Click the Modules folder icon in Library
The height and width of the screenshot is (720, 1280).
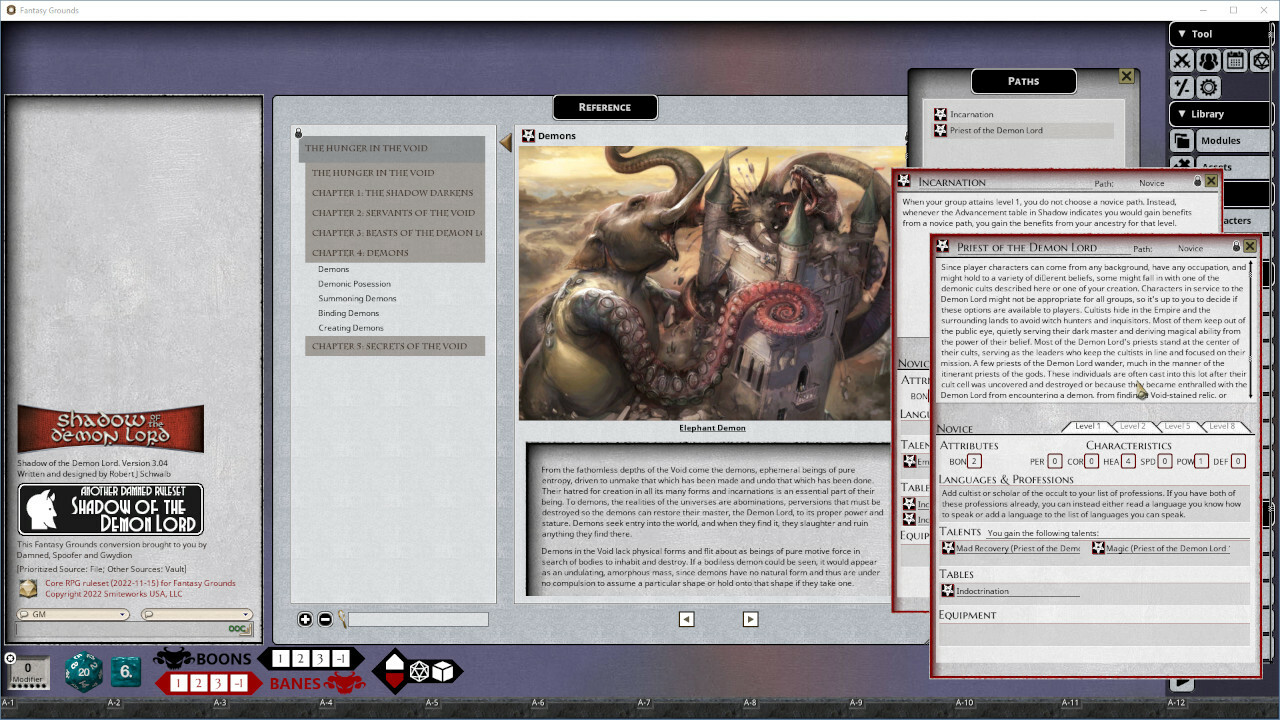coord(1182,141)
